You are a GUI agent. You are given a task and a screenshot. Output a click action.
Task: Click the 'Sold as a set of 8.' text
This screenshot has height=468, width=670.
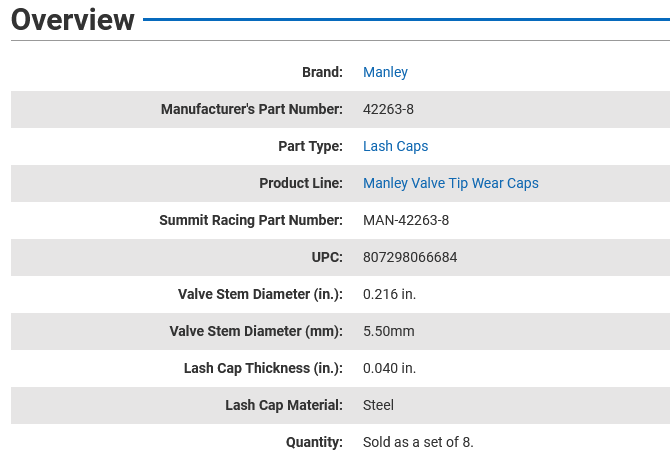(418, 442)
